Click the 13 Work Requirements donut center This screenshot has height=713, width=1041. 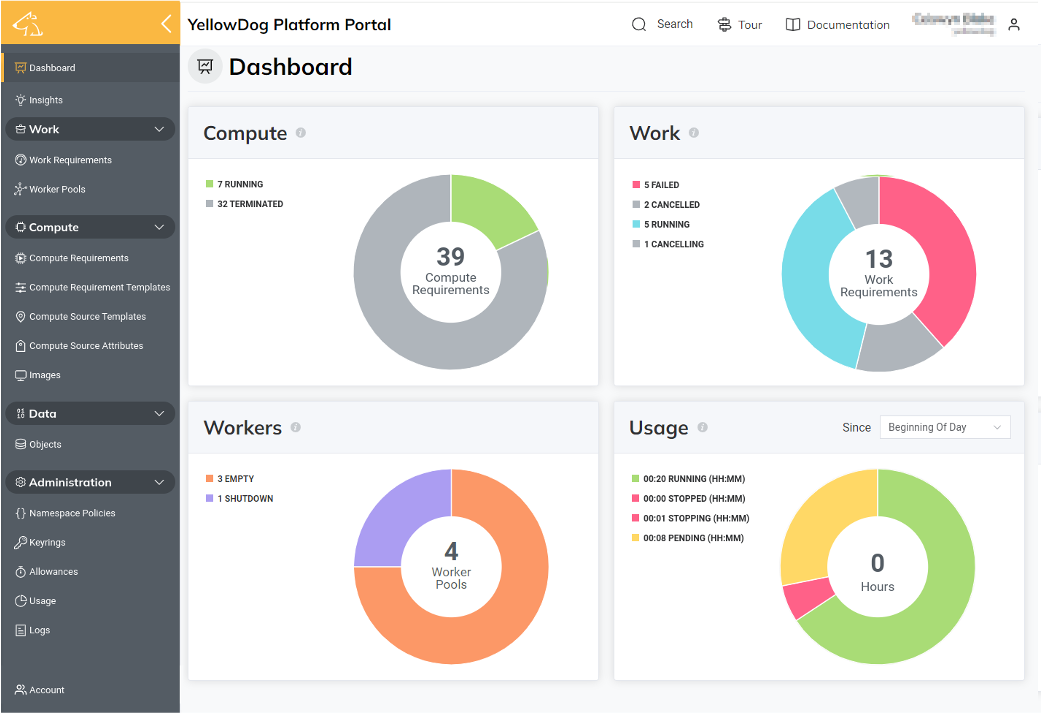878,274
